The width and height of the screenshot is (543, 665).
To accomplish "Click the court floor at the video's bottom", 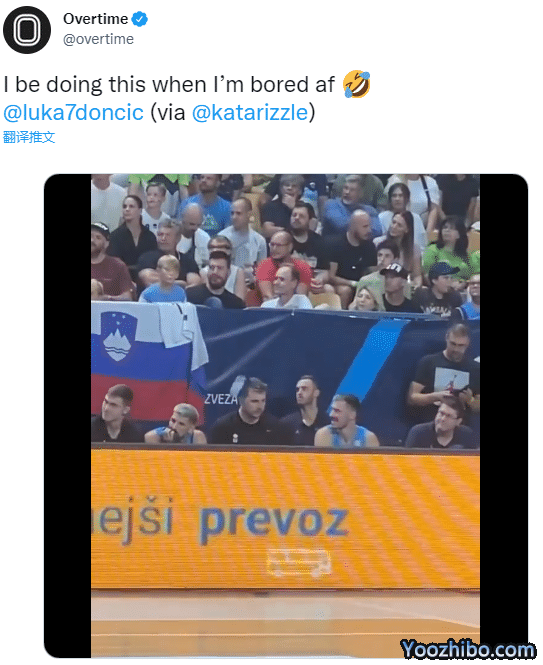I will pos(285,623).
